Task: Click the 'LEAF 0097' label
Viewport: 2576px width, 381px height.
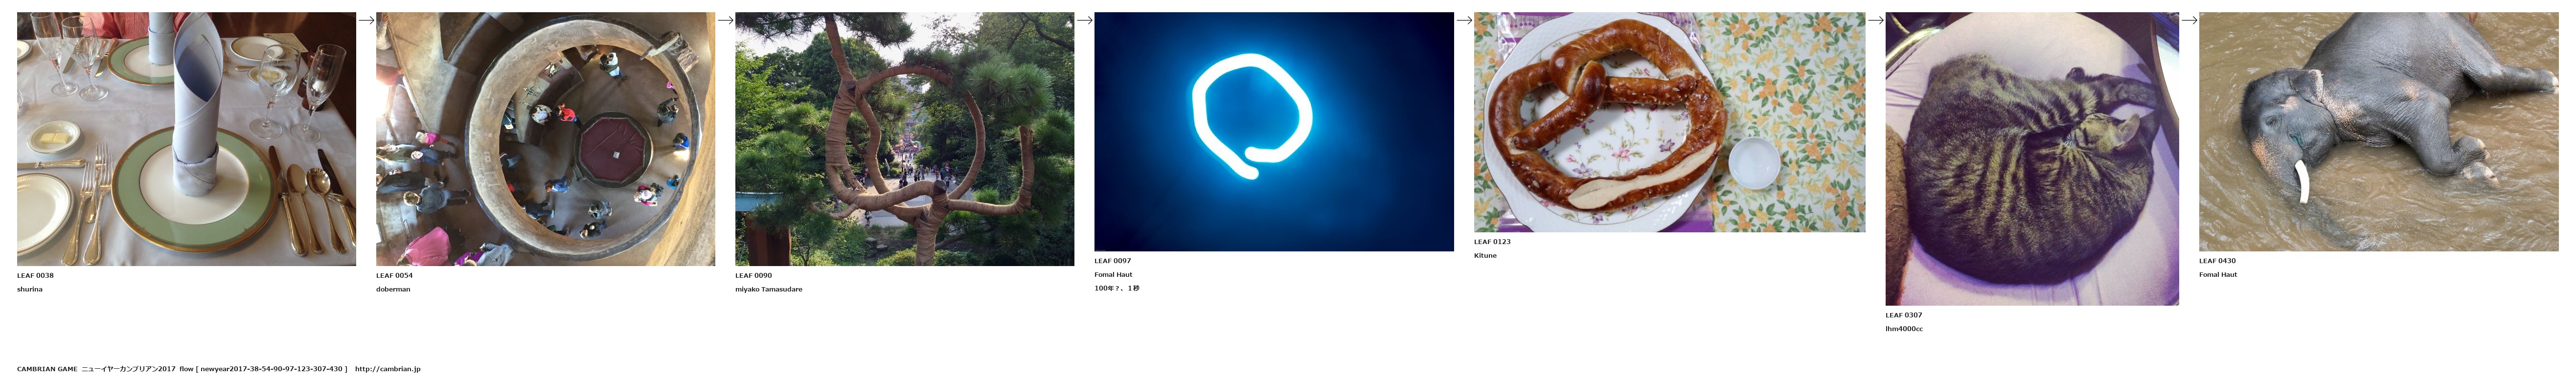Action: 1112,260
